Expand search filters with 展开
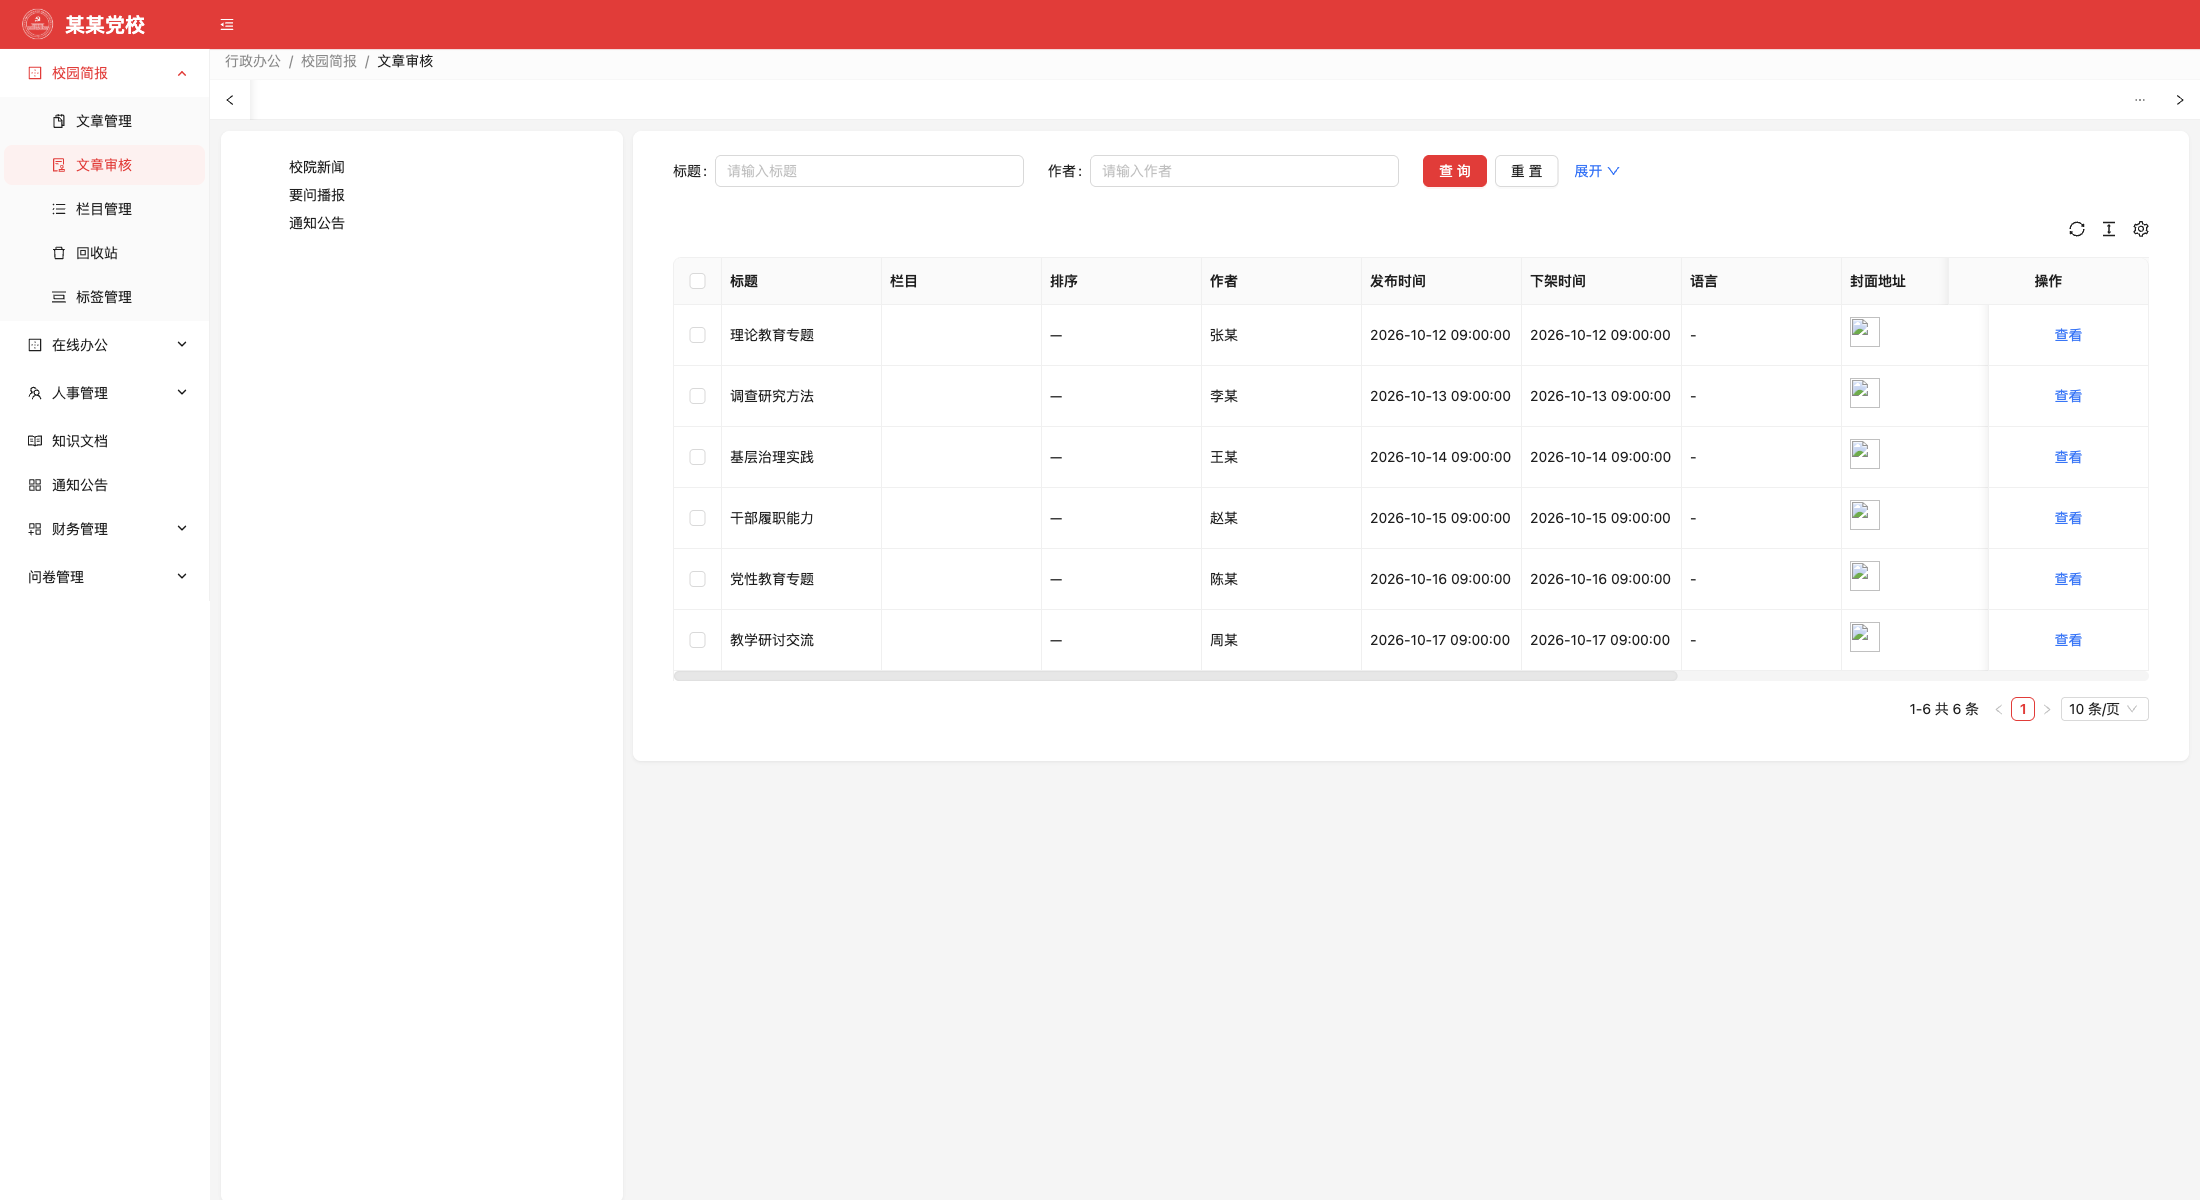The image size is (2200, 1200). coord(1597,171)
